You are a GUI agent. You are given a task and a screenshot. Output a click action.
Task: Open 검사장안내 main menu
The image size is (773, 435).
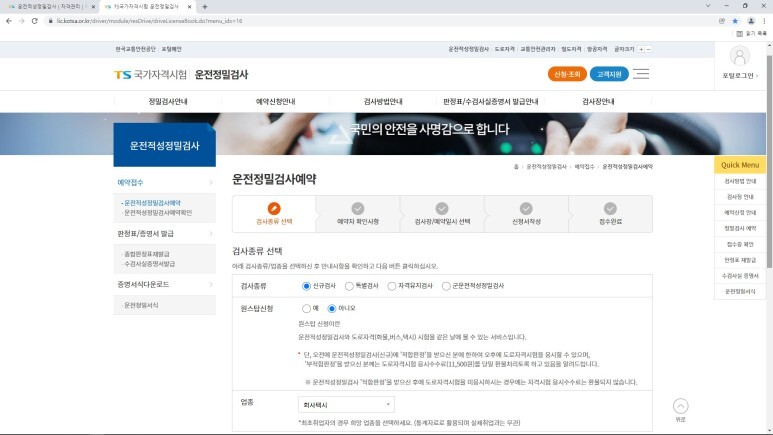(598, 102)
